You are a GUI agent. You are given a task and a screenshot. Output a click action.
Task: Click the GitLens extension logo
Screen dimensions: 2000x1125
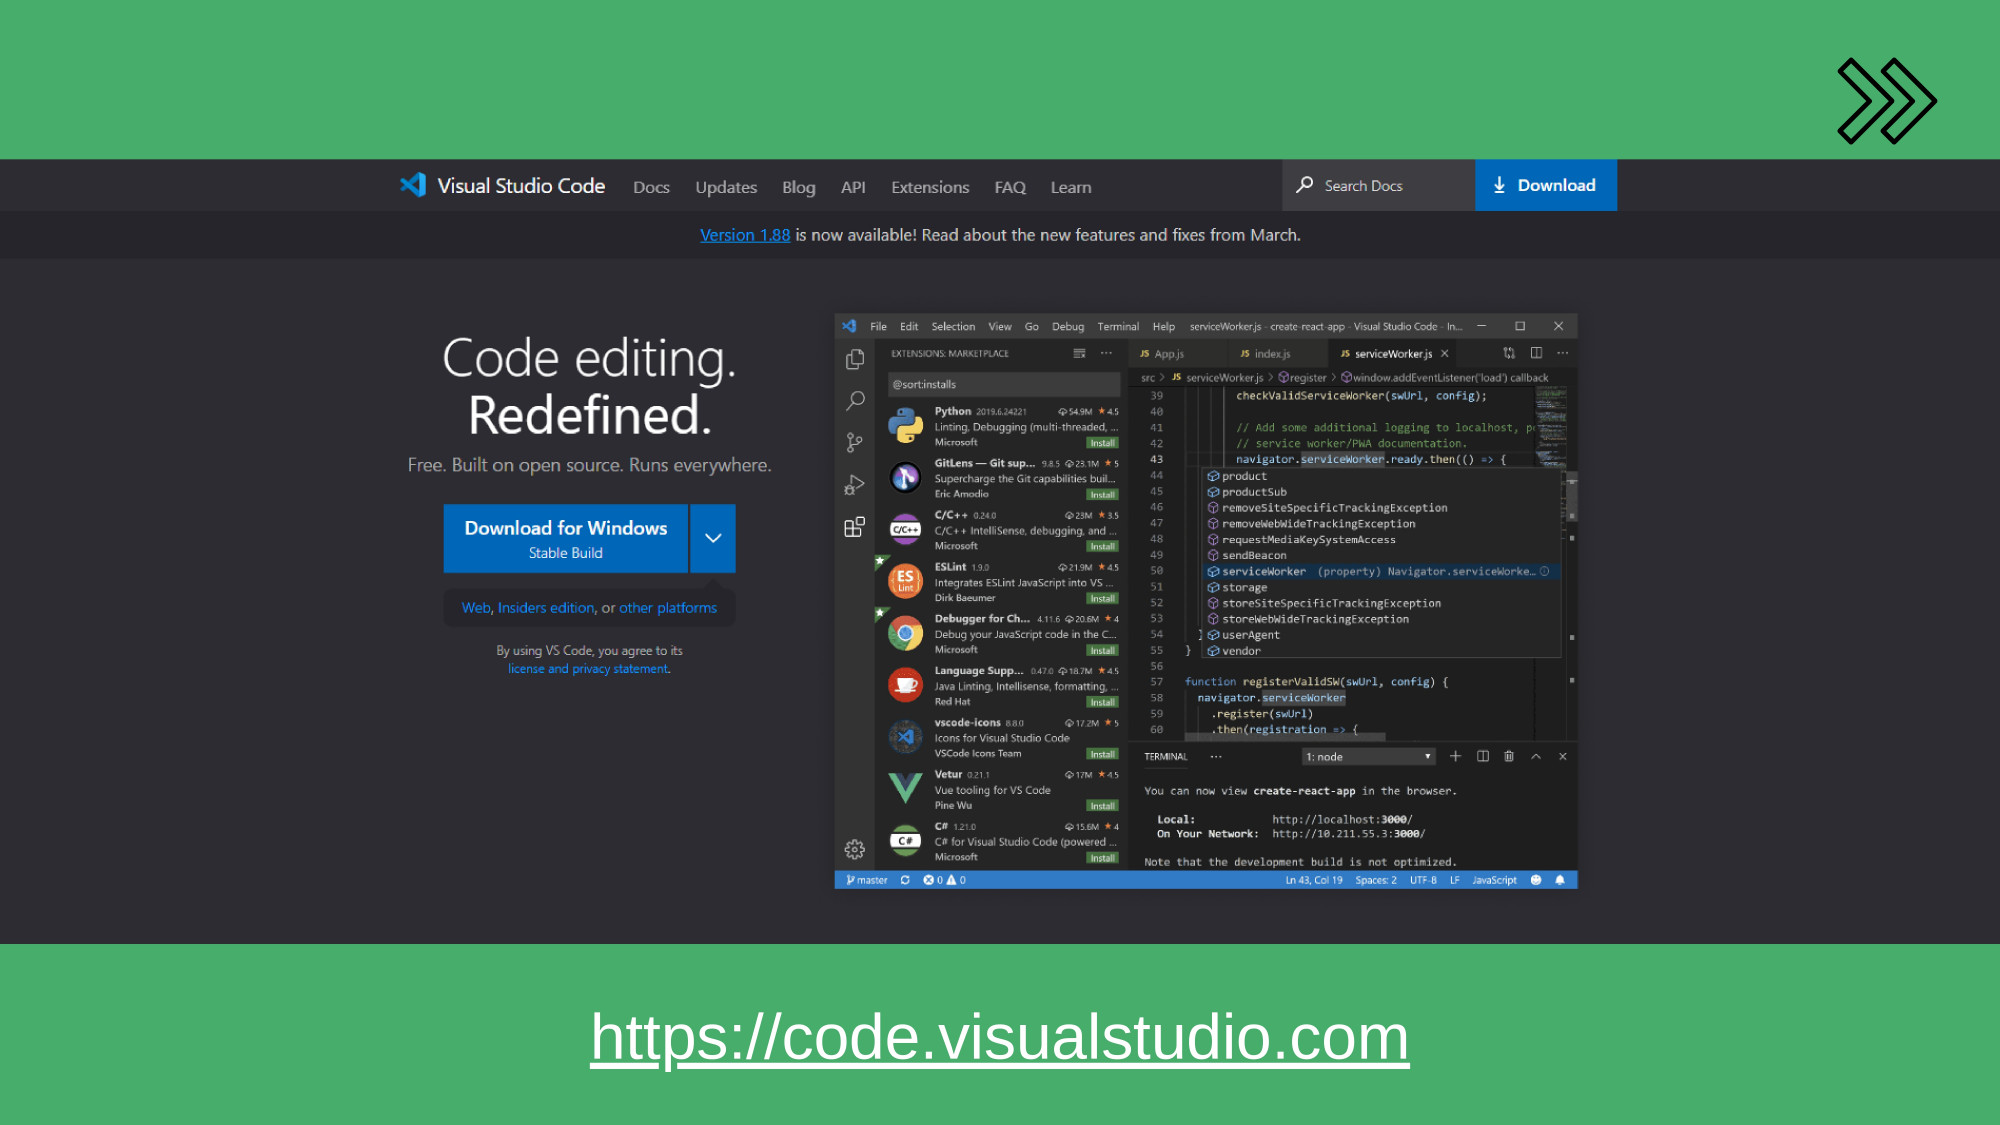tap(905, 478)
